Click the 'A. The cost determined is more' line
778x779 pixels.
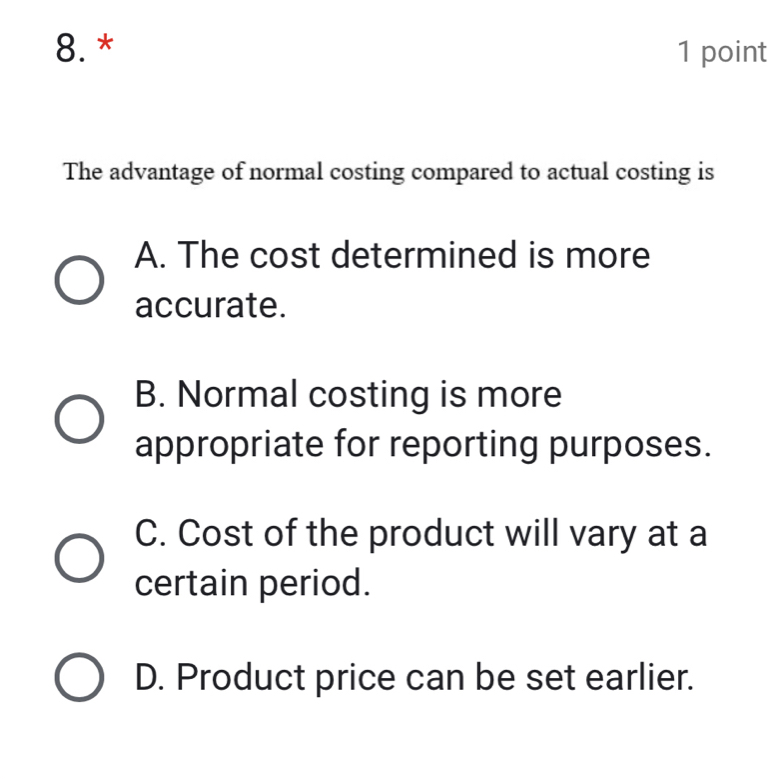tap(392, 256)
